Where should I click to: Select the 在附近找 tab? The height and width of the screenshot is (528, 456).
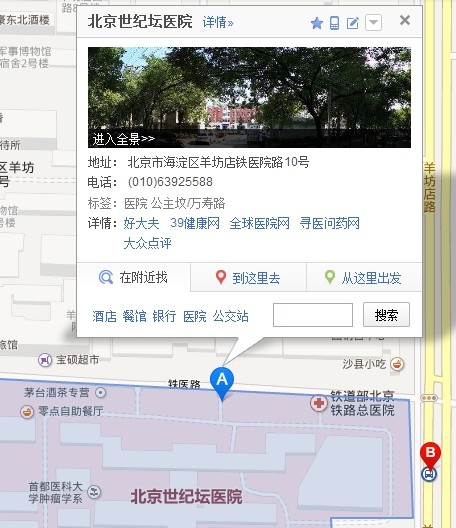click(134, 277)
